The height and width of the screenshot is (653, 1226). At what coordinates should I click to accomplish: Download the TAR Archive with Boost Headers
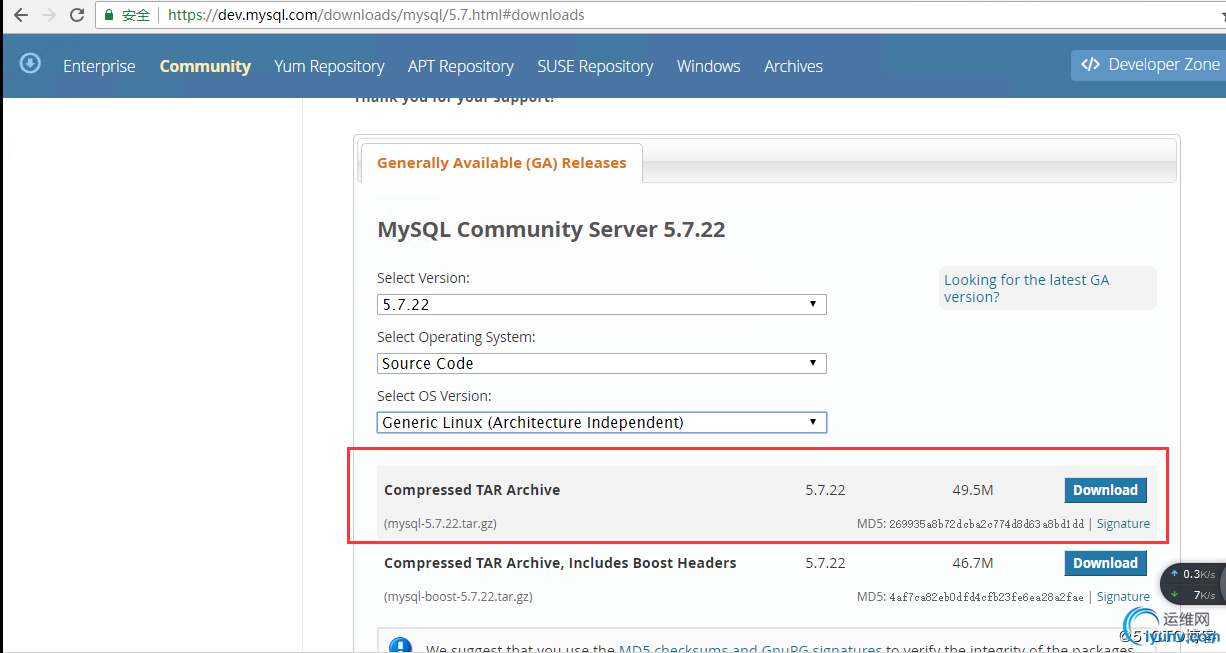click(x=1105, y=563)
